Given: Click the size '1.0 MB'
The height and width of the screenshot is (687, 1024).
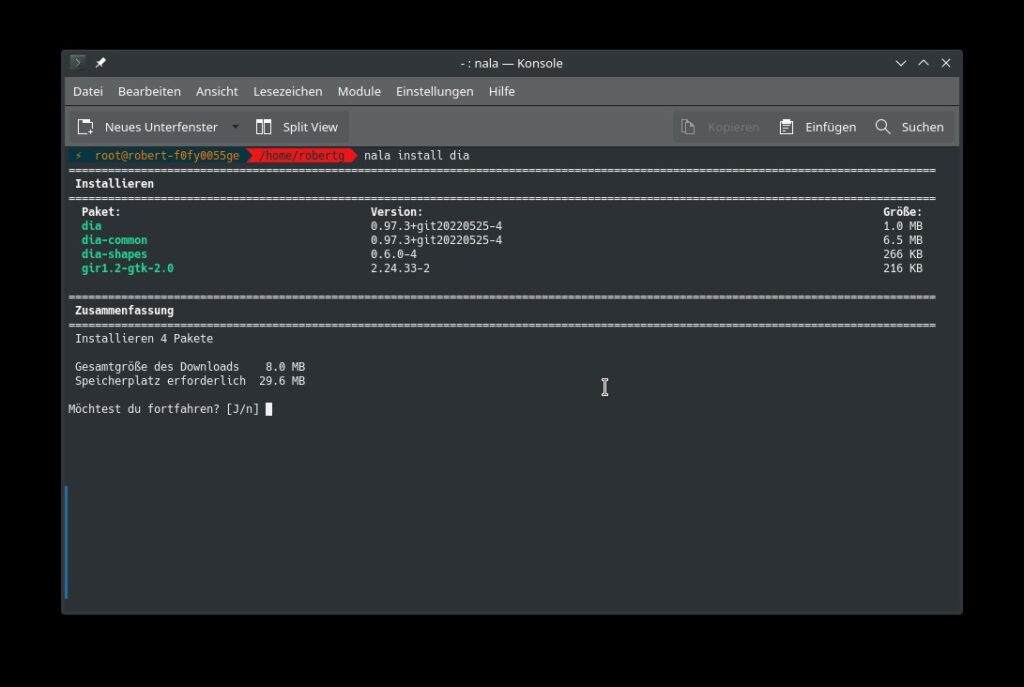Looking at the screenshot, I should click(903, 226).
